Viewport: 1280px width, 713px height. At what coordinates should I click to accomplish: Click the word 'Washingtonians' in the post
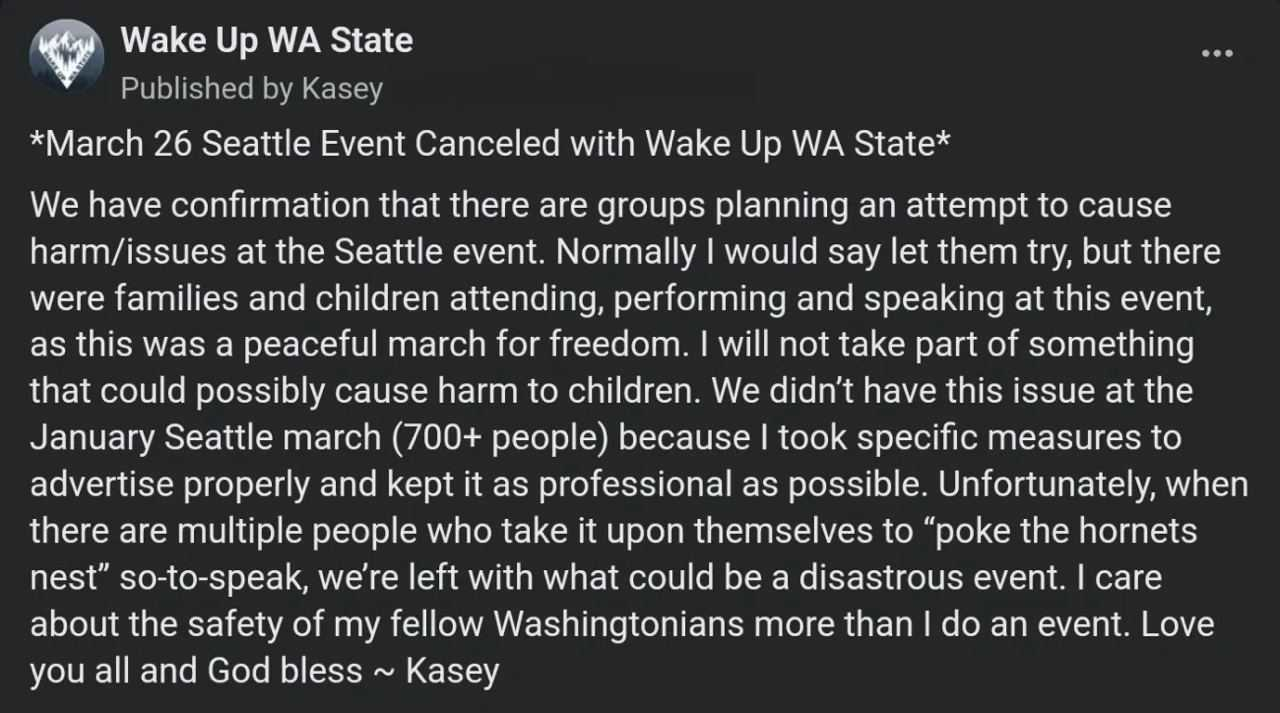pyautogui.click(x=620, y=624)
